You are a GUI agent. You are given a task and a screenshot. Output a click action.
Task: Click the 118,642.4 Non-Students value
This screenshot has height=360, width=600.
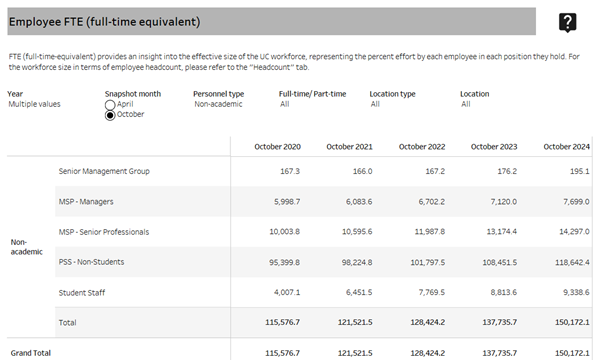click(572, 262)
